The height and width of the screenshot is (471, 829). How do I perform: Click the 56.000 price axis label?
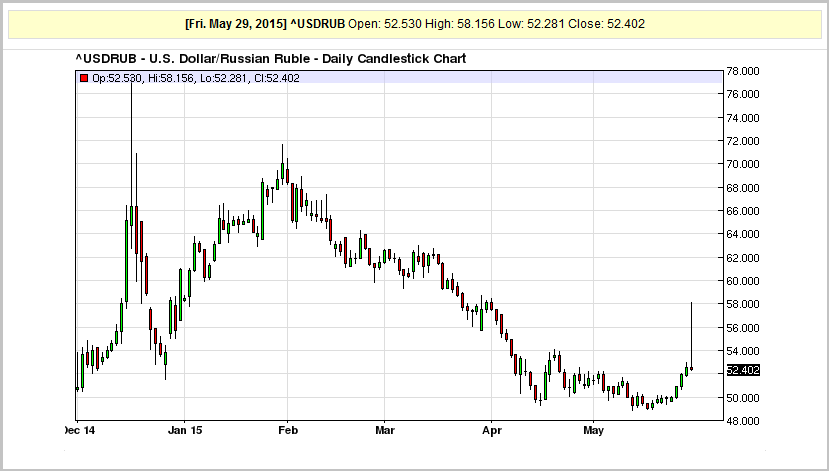pyautogui.click(x=743, y=328)
